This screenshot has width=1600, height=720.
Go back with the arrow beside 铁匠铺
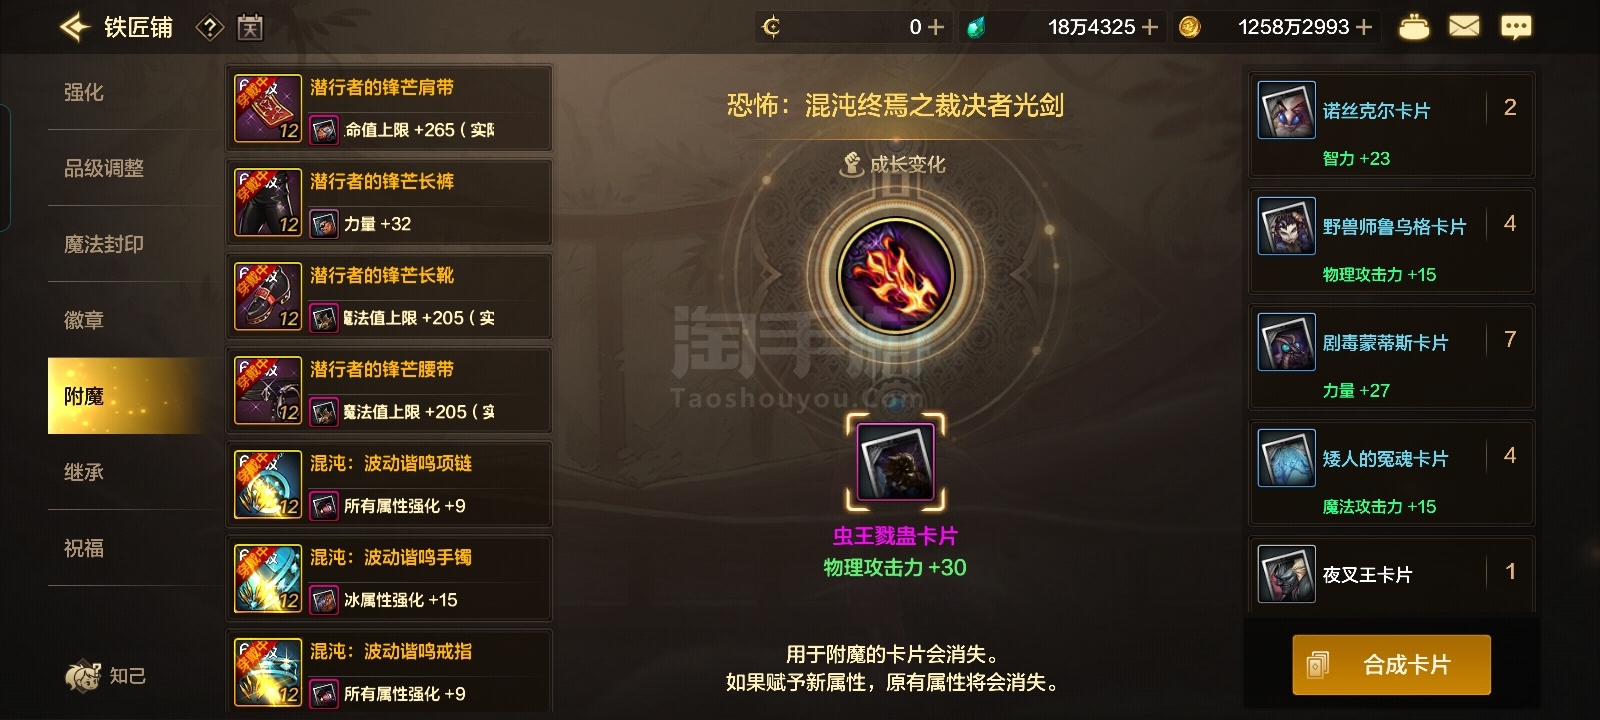coord(76,27)
